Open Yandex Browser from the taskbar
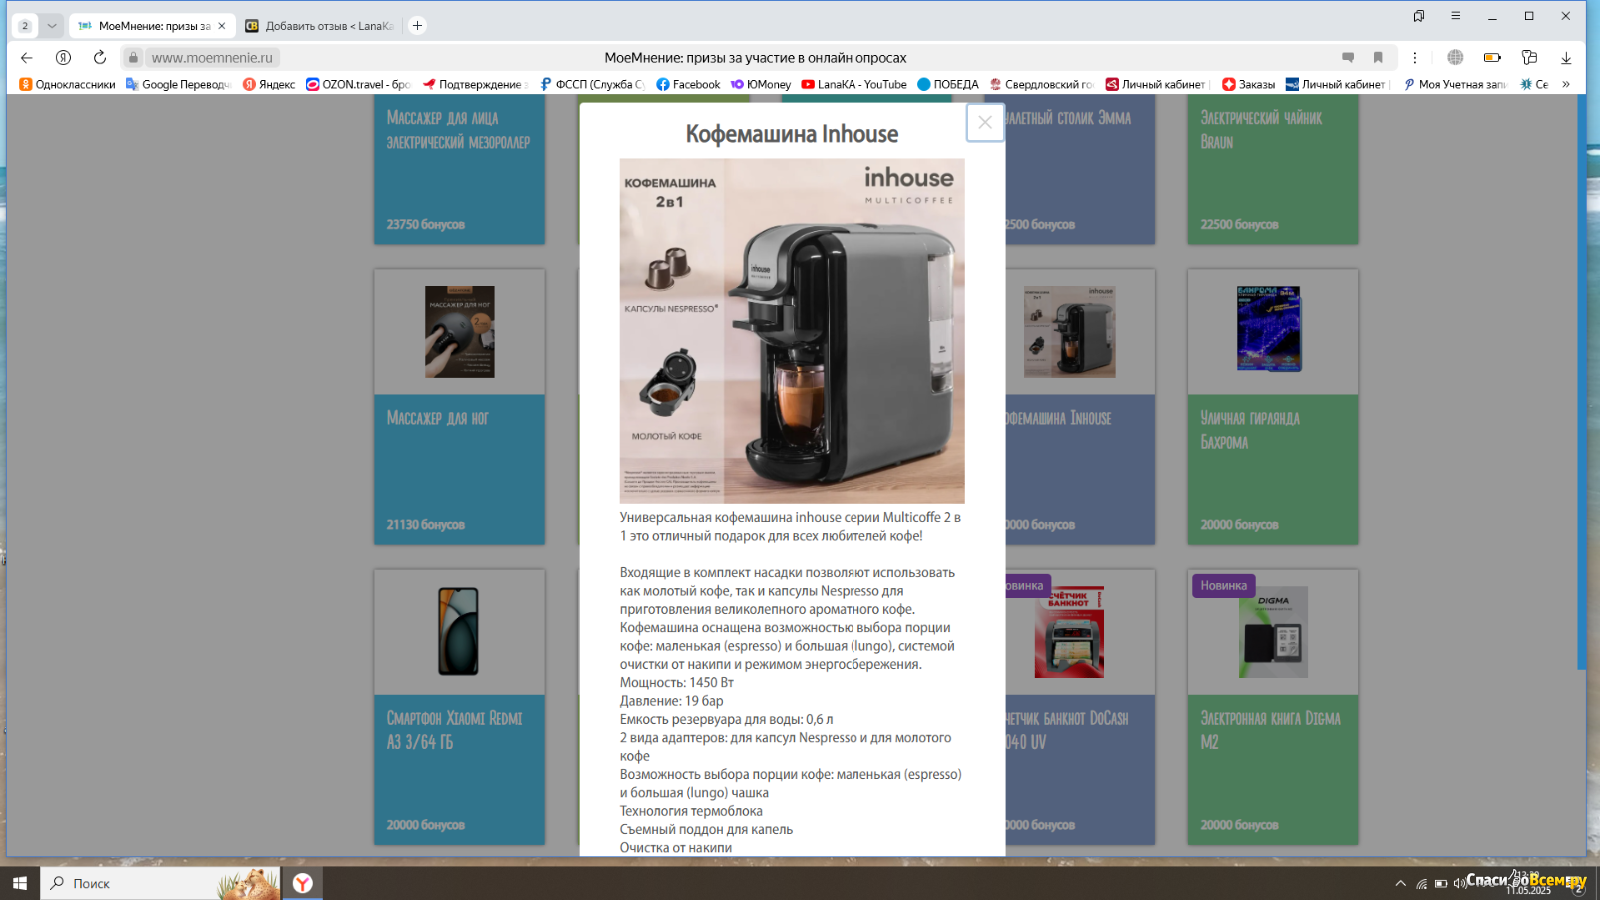The width and height of the screenshot is (1600, 900). [x=303, y=883]
